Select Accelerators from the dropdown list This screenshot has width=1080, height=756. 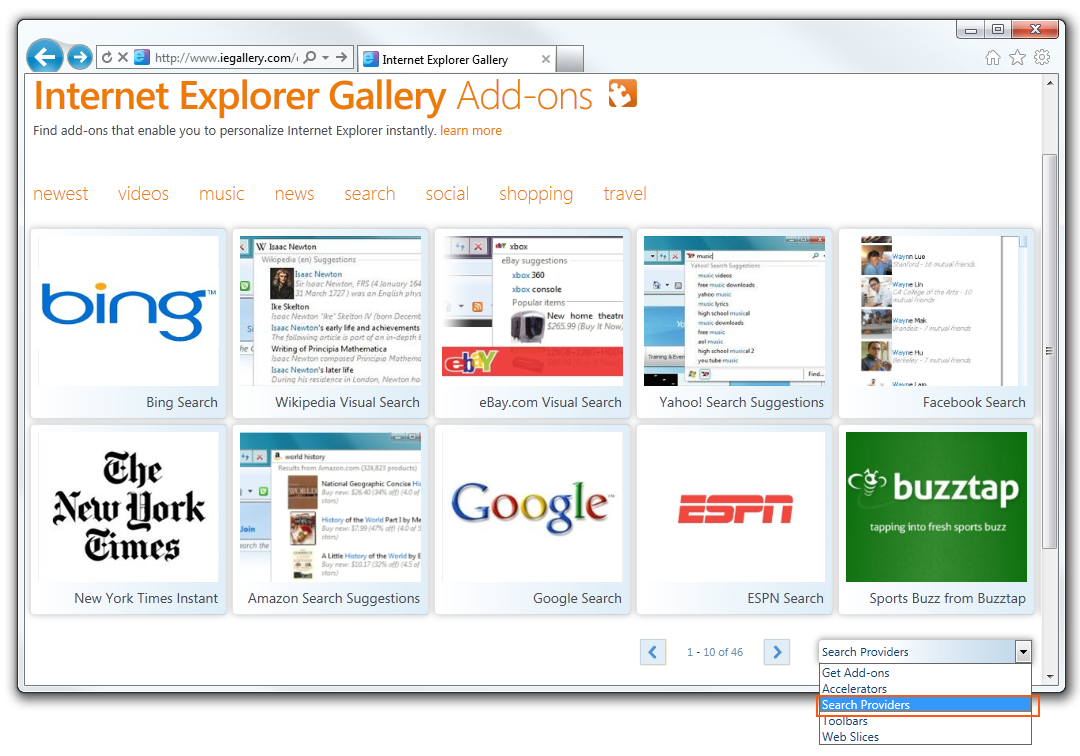(925, 689)
